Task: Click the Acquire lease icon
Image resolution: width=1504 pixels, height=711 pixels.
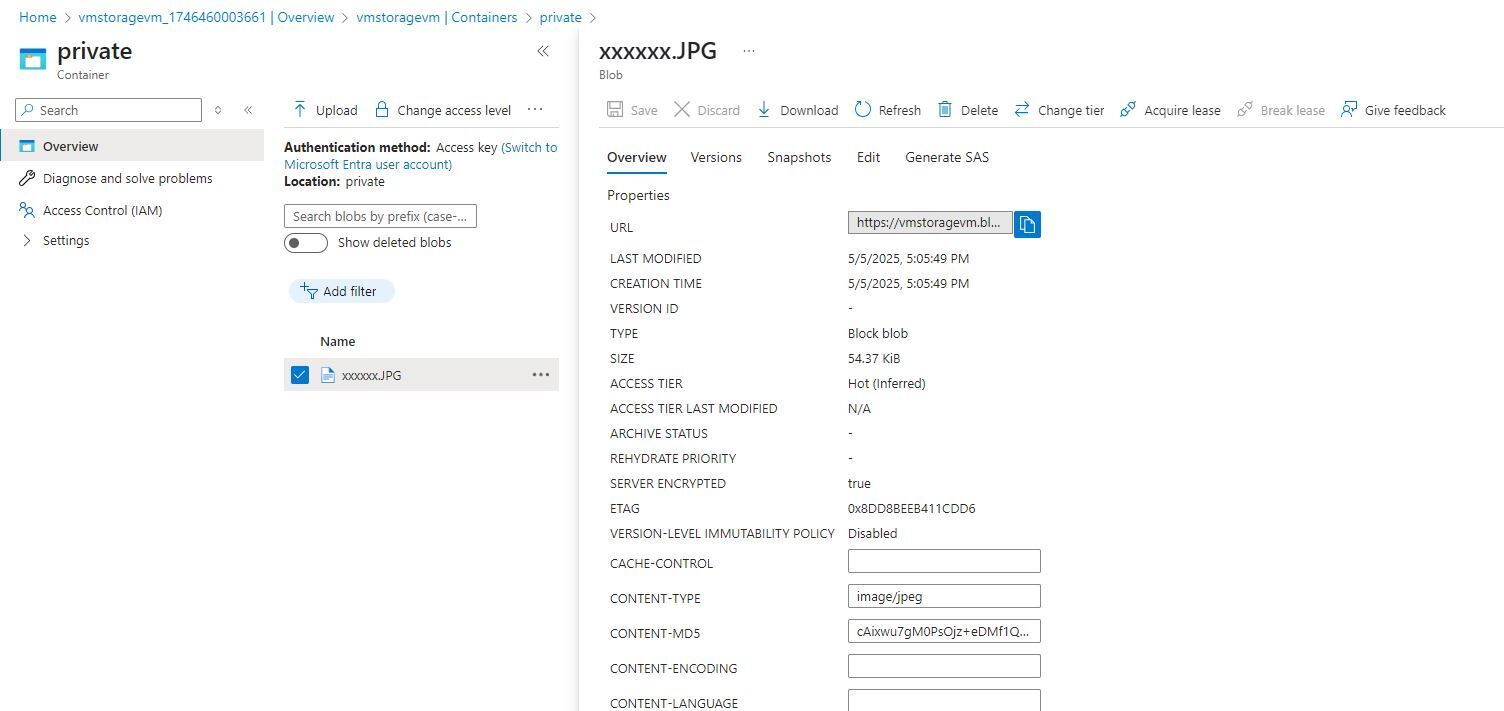Action: point(1128,110)
